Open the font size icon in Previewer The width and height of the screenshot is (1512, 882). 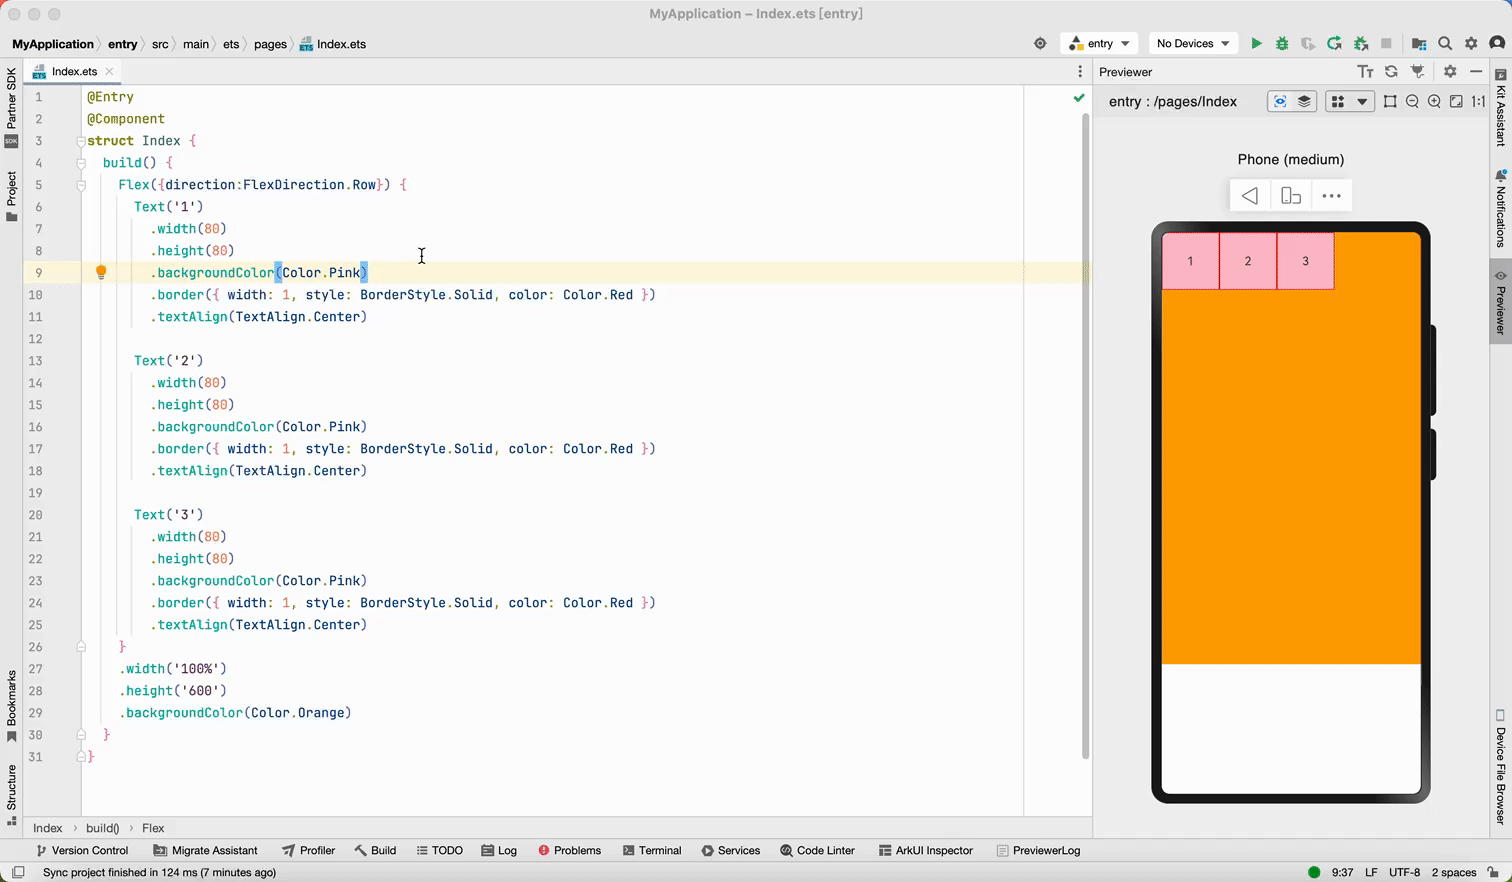click(x=1365, y=72)
